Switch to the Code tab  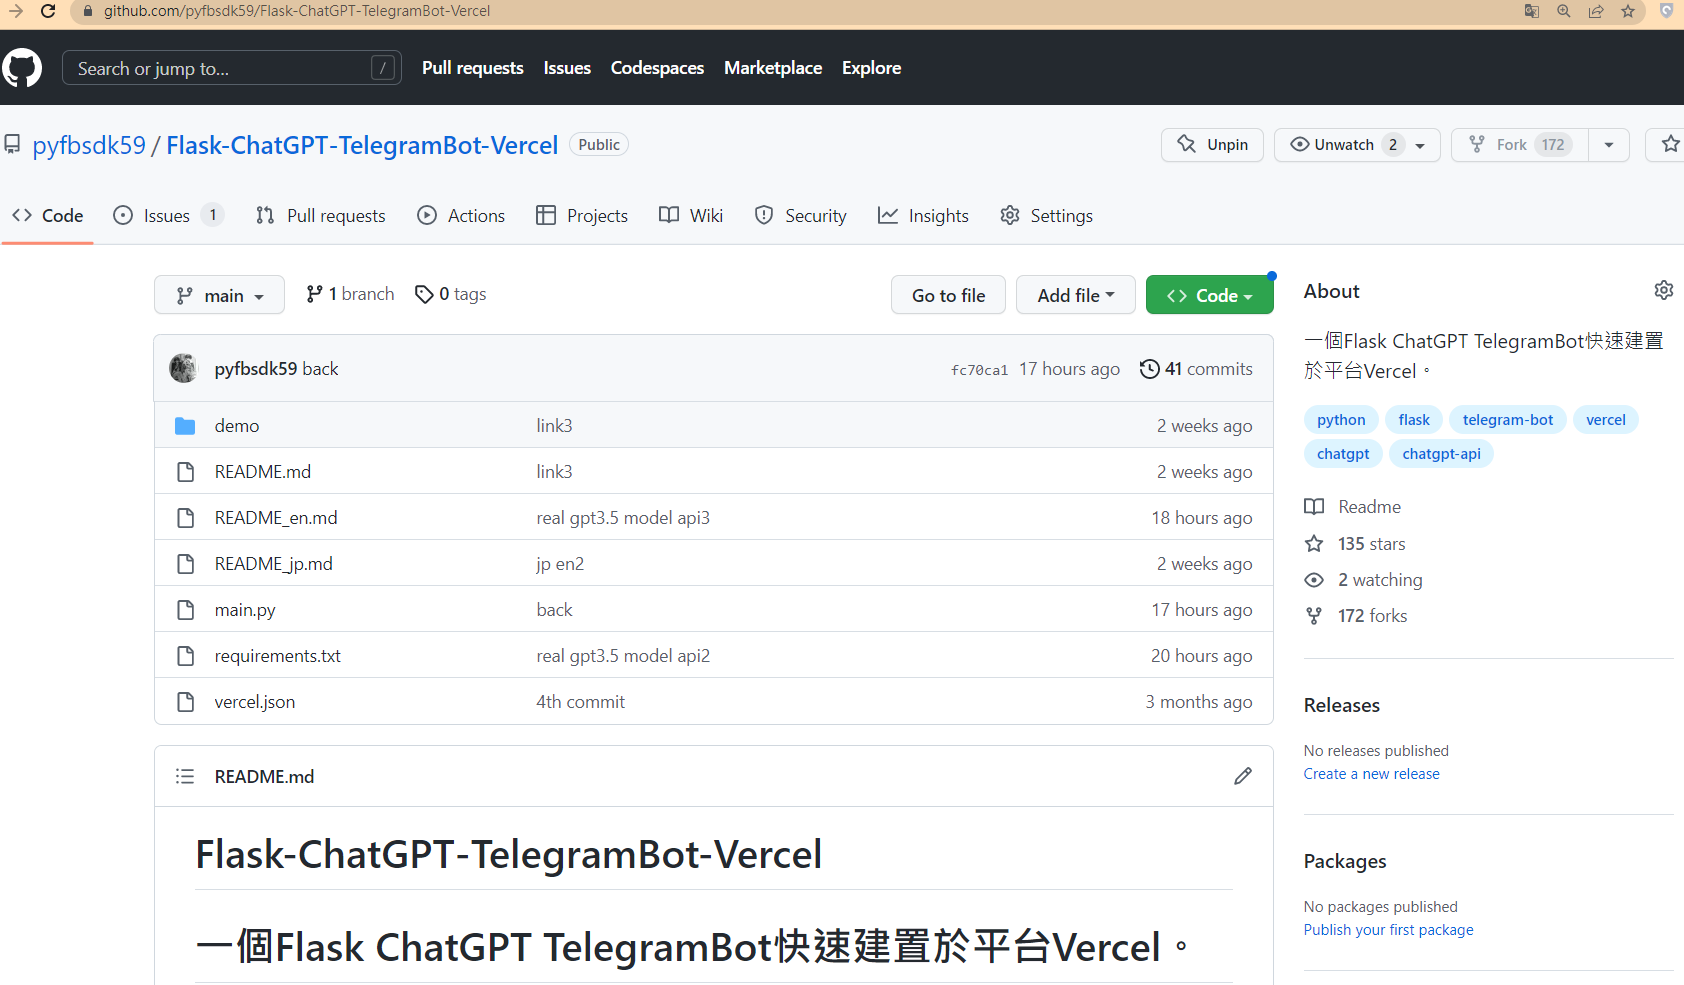pyautogui.click(x=47, y=215)
